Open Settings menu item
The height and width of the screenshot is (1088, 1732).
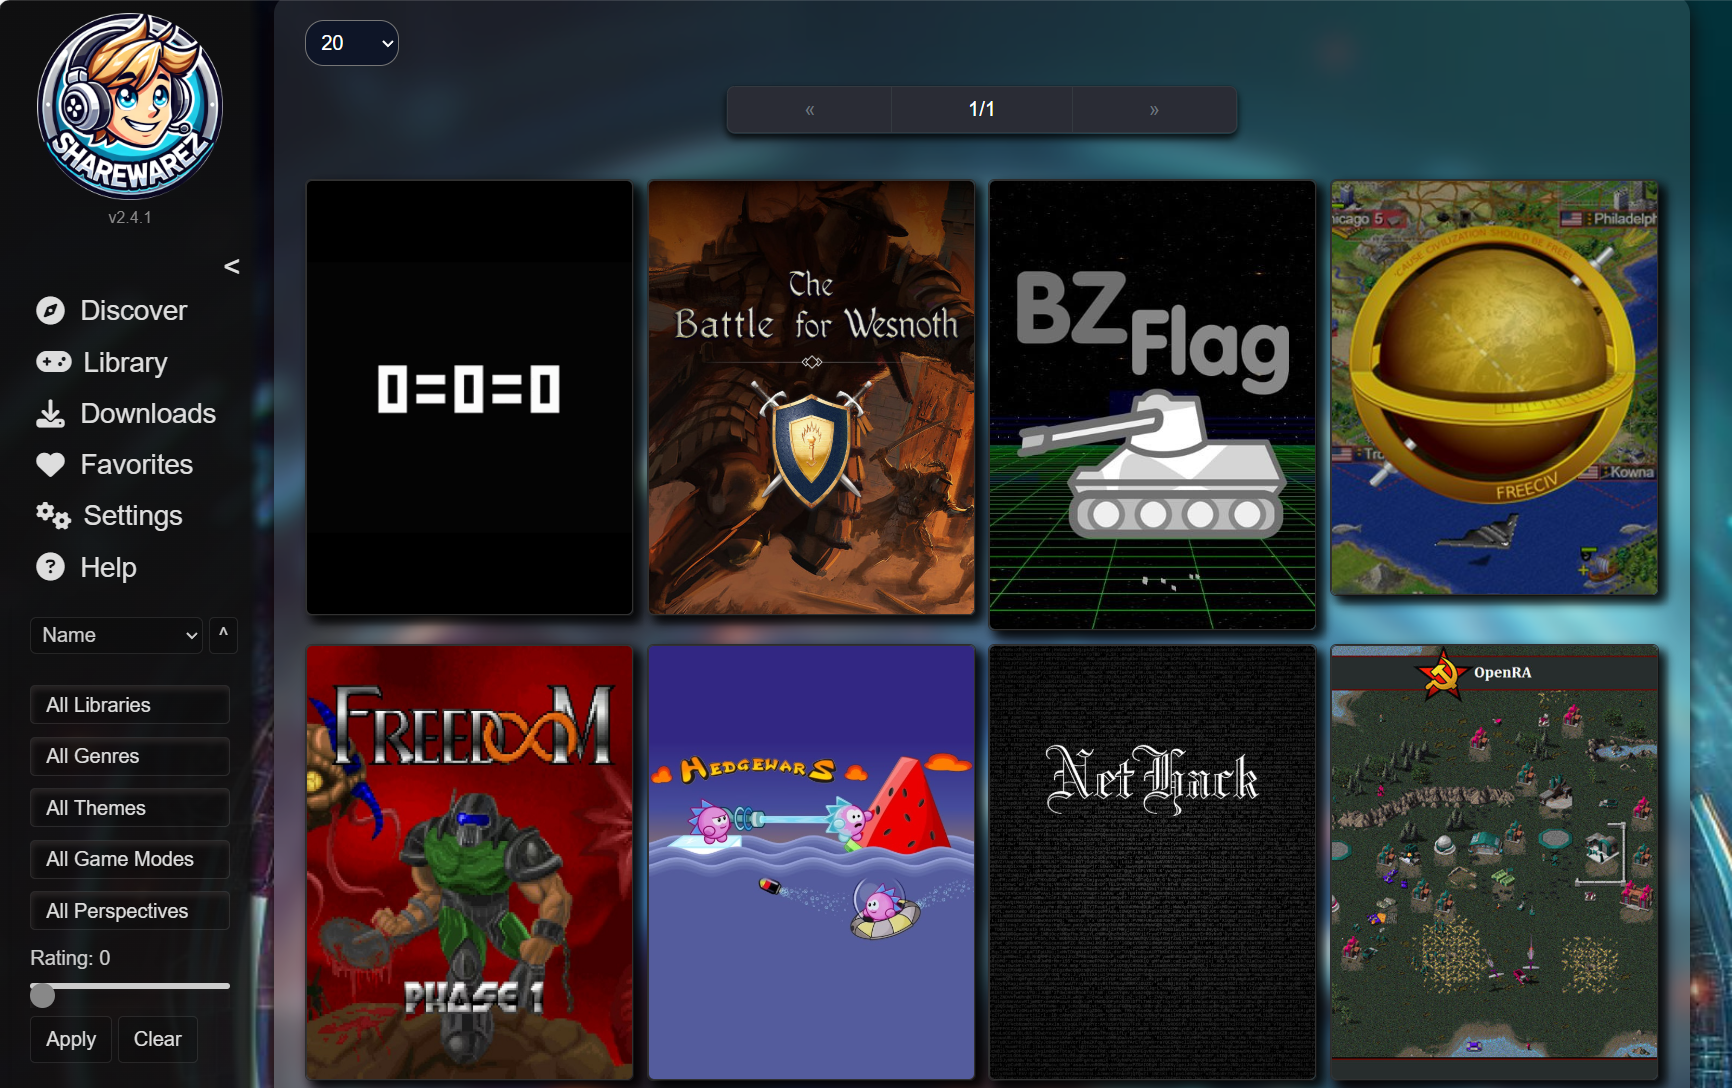click(x=133, y=516)
